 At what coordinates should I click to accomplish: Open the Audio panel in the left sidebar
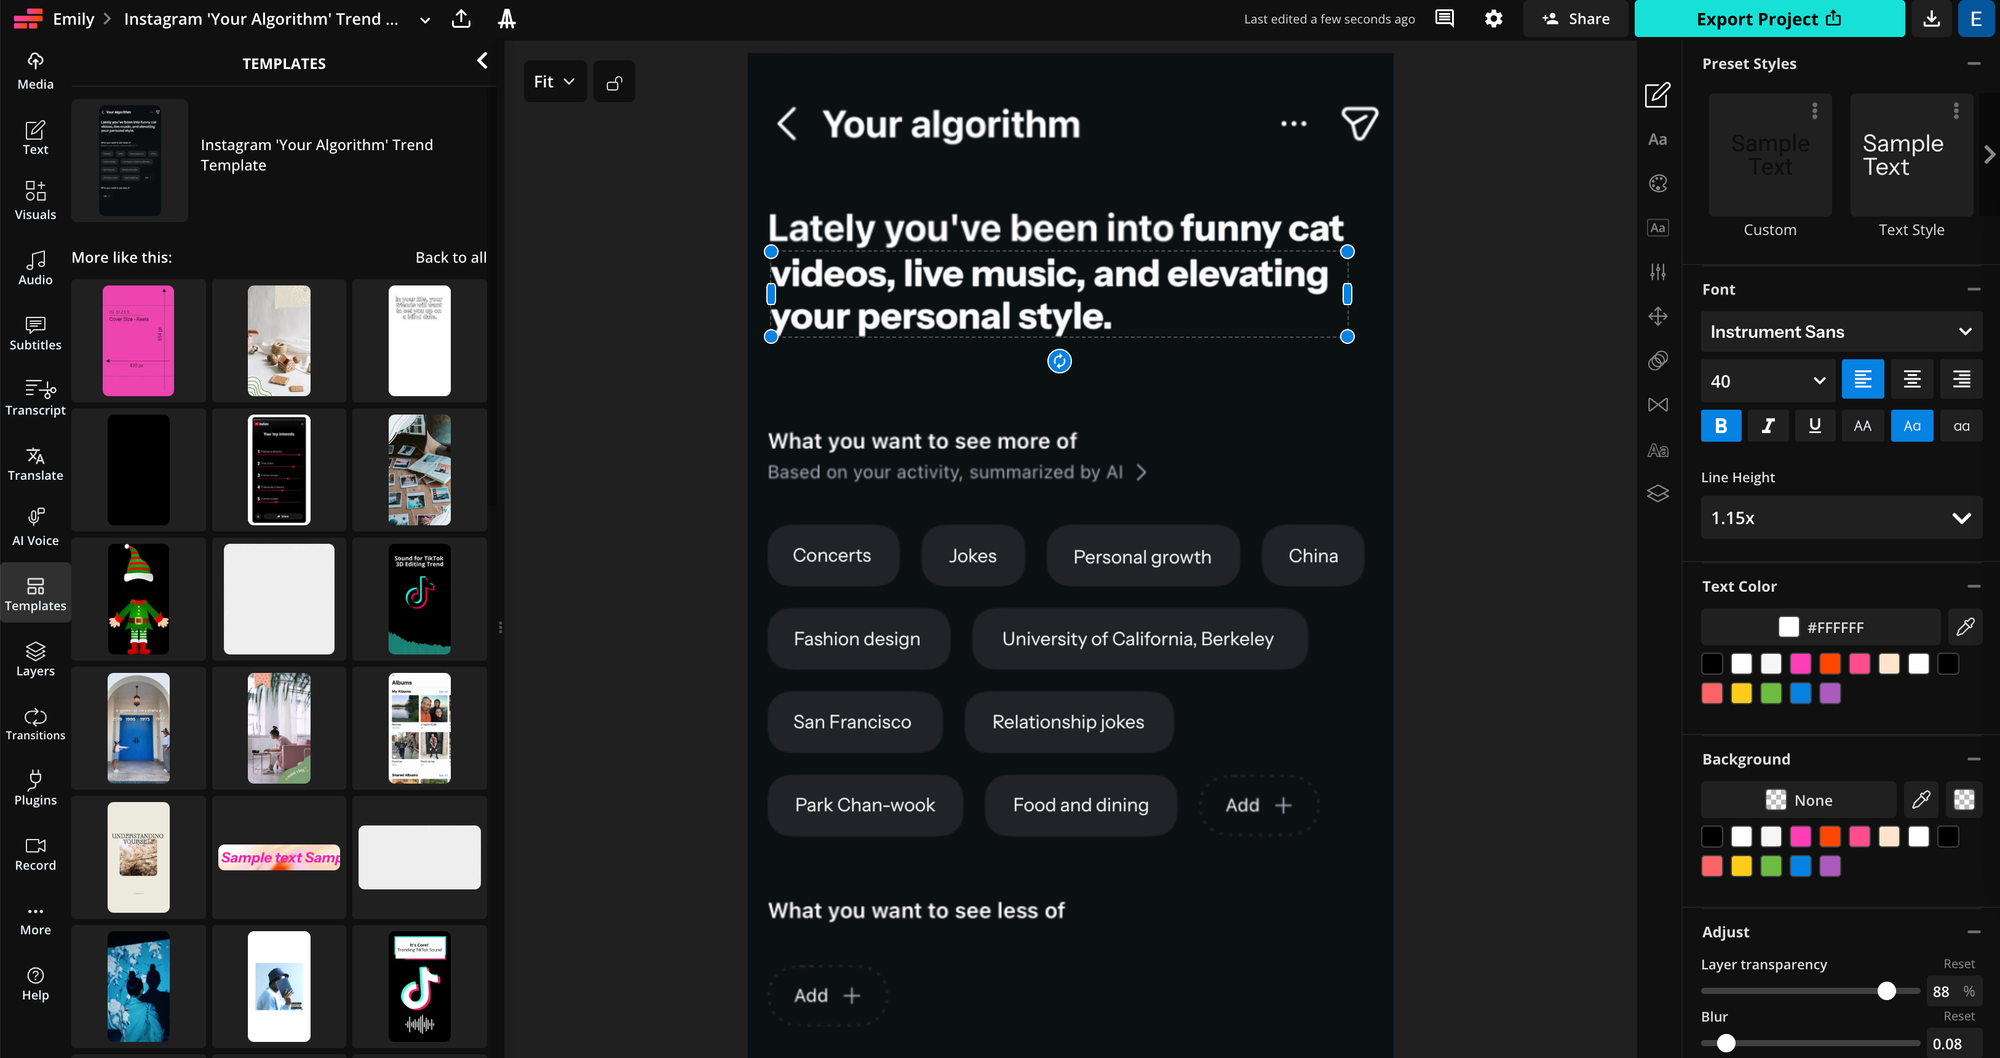tap(35, 267)
